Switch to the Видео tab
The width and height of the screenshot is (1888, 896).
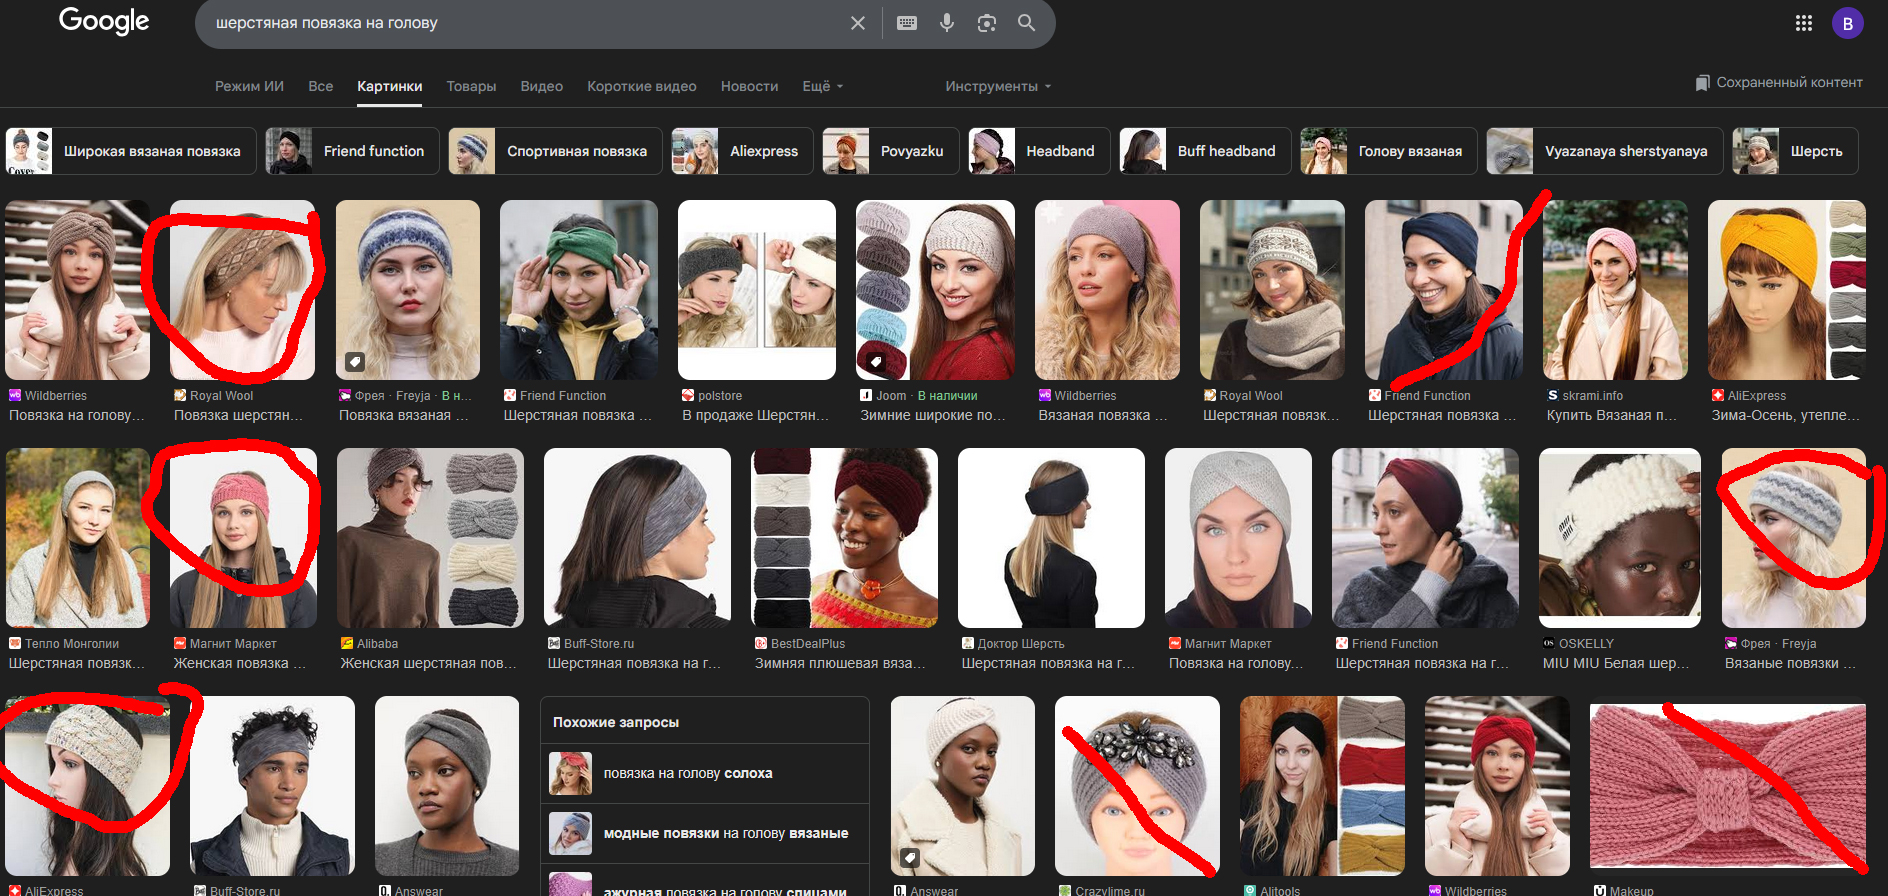pos(541,86)
